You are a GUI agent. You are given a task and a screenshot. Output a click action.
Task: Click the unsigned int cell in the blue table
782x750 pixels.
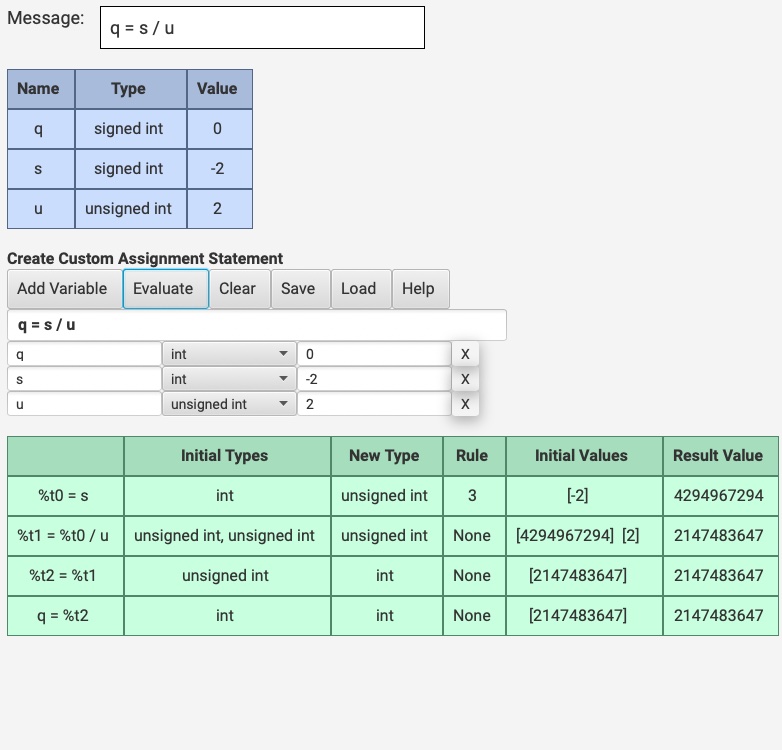pyautogui.click(x=131, y=208)
